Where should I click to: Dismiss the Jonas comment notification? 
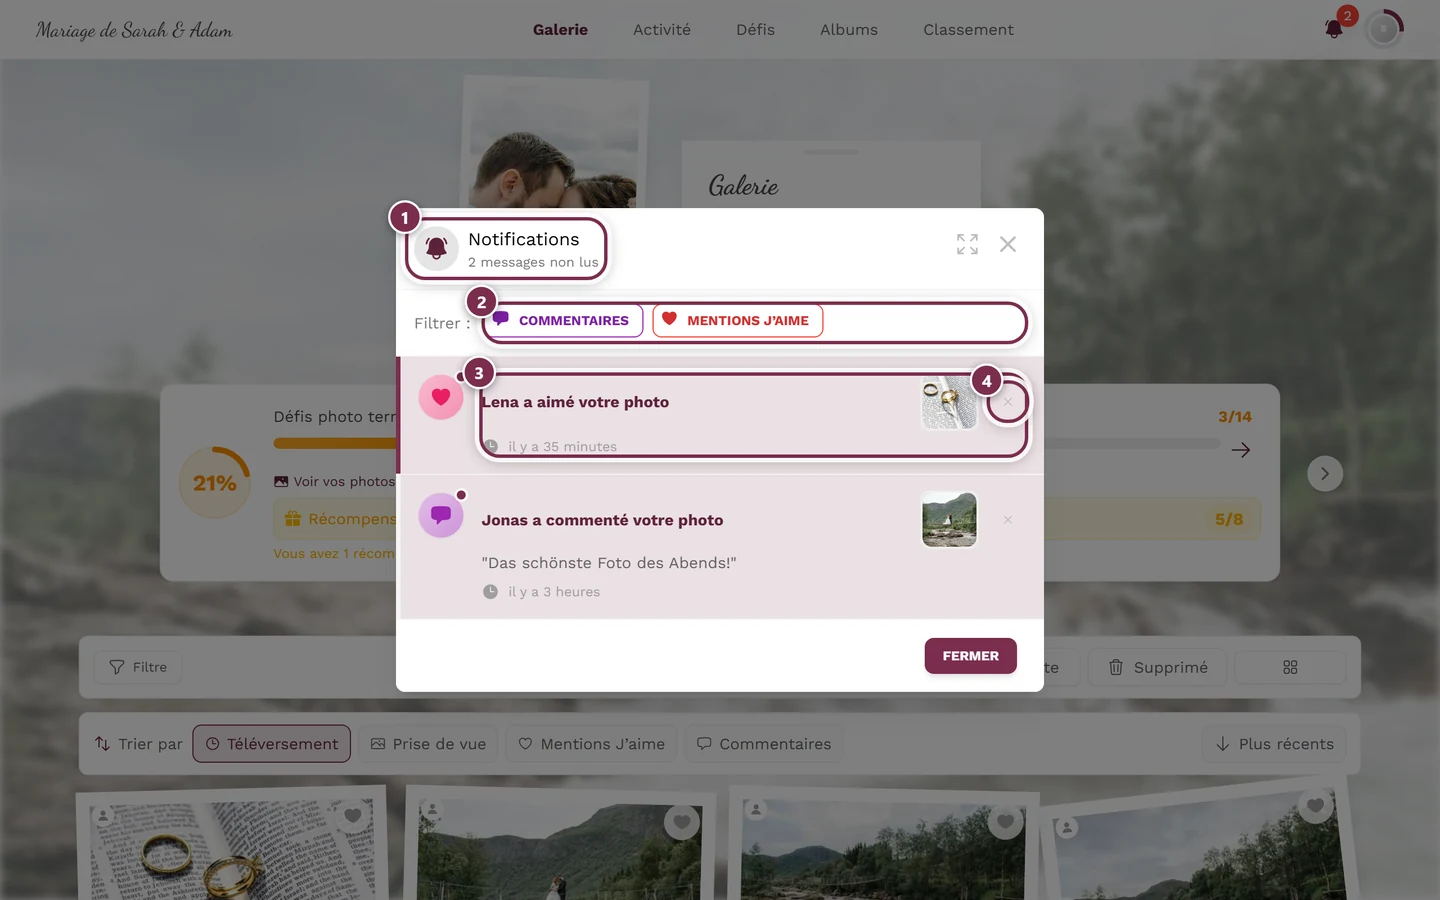point(1008,520)
